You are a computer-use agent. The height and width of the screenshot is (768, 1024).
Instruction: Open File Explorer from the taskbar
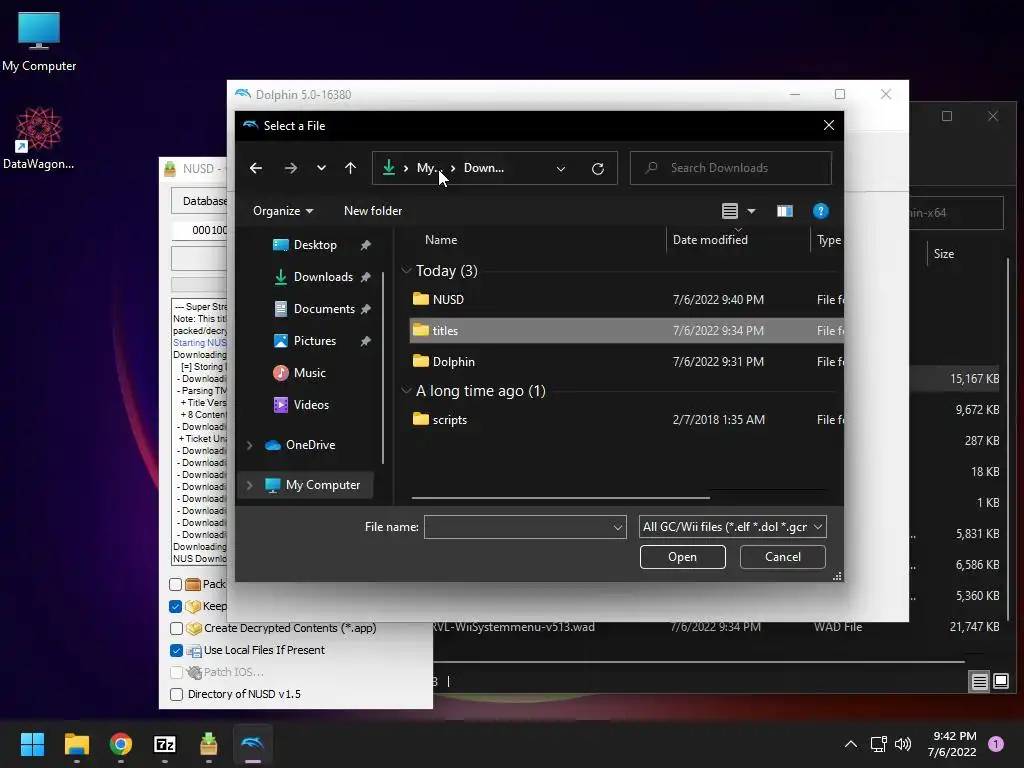(76, 744)
